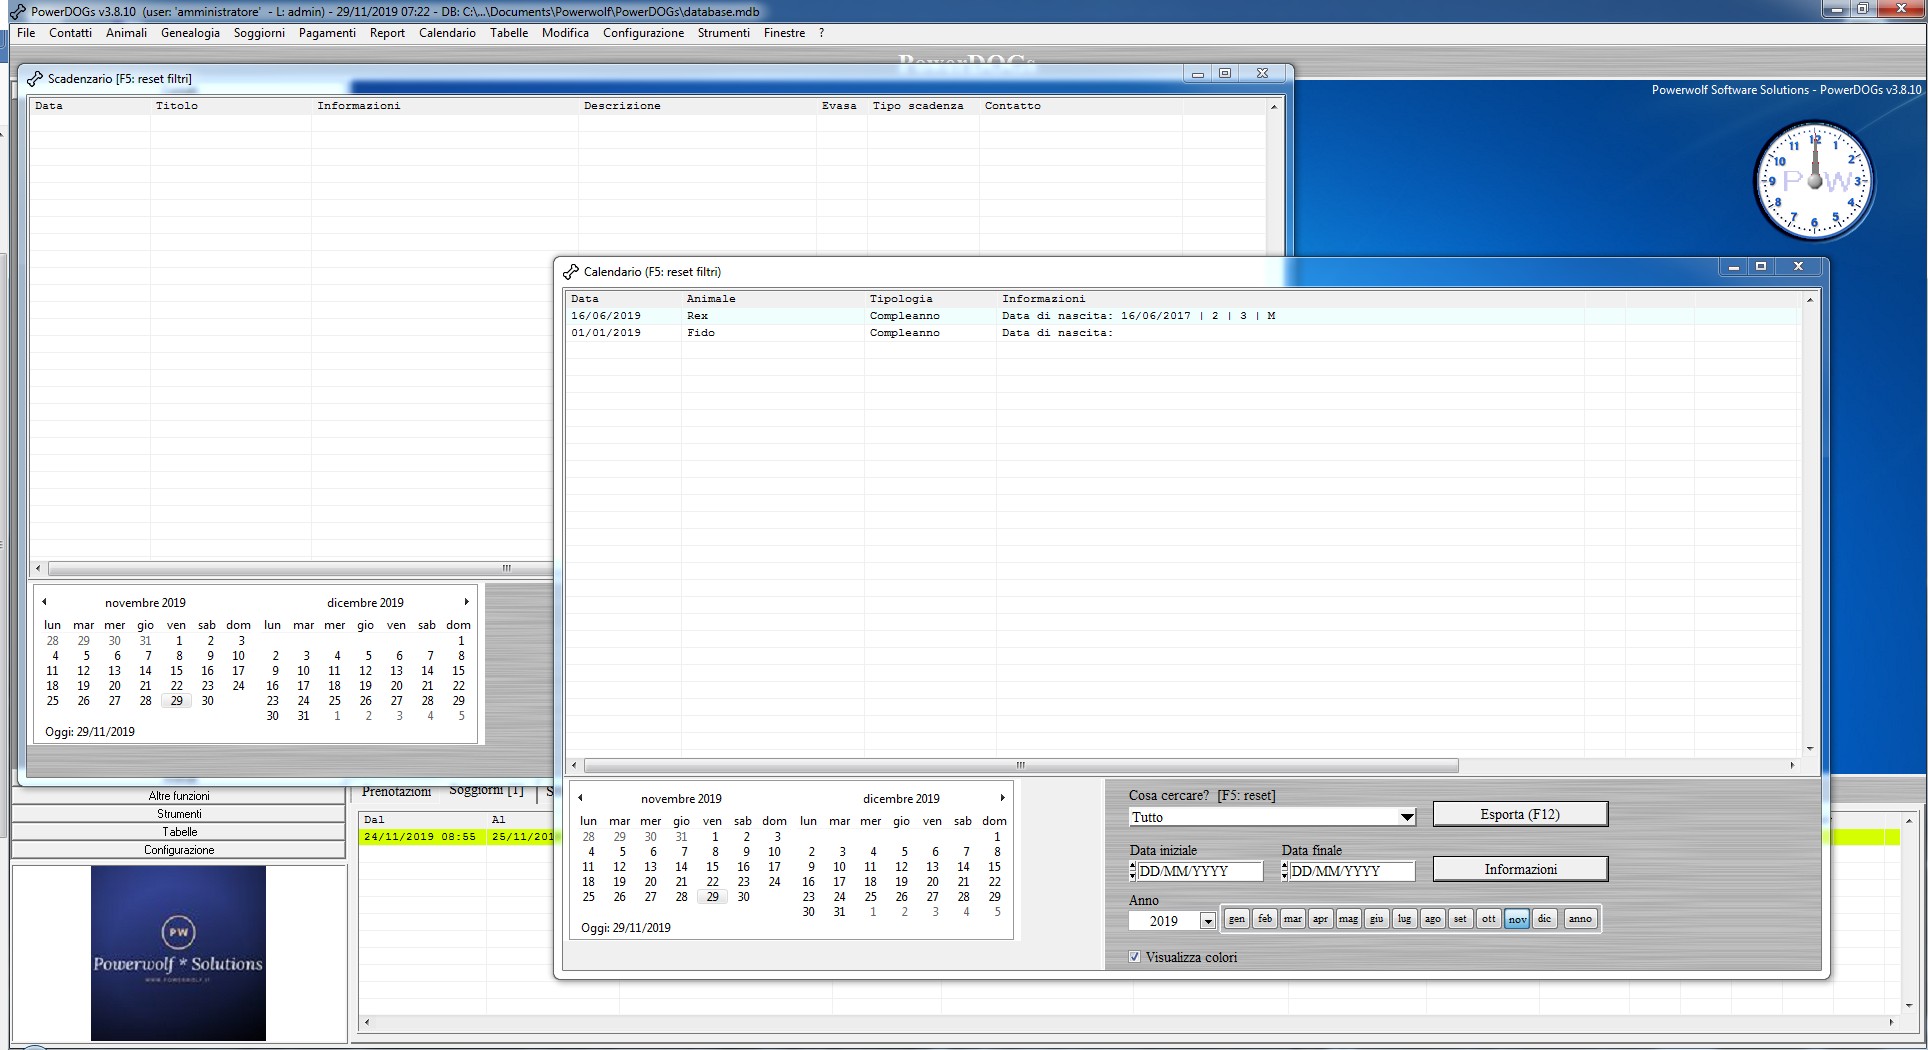Screen dimensions: 1928x1050
Task: Click the Esporta (F12) button
Action: 1520,814
